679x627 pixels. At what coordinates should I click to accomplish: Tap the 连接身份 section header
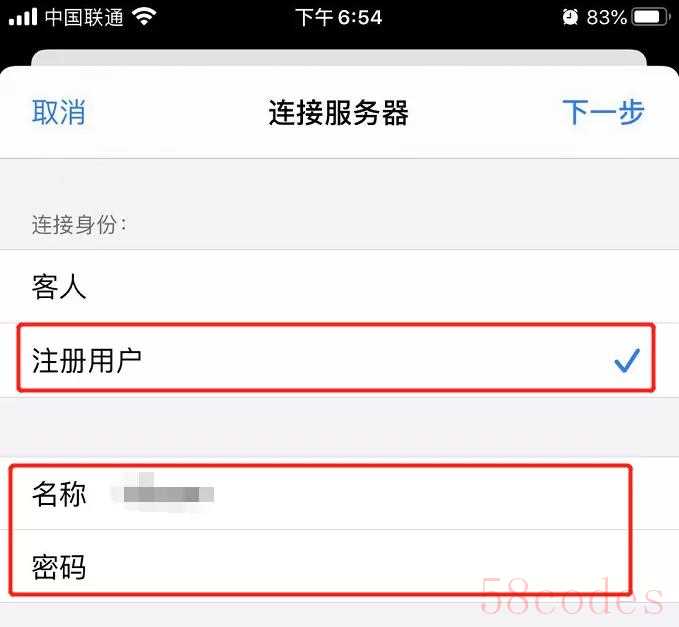(x=79, y=225)
